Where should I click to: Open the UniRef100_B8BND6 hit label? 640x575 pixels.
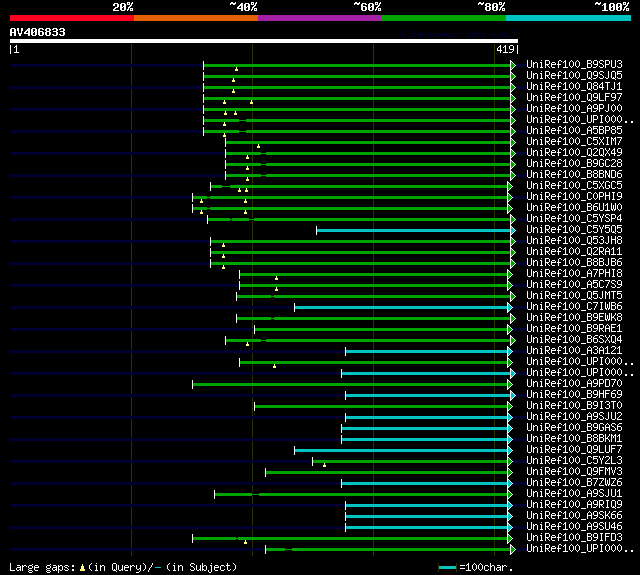coord(574,174)
